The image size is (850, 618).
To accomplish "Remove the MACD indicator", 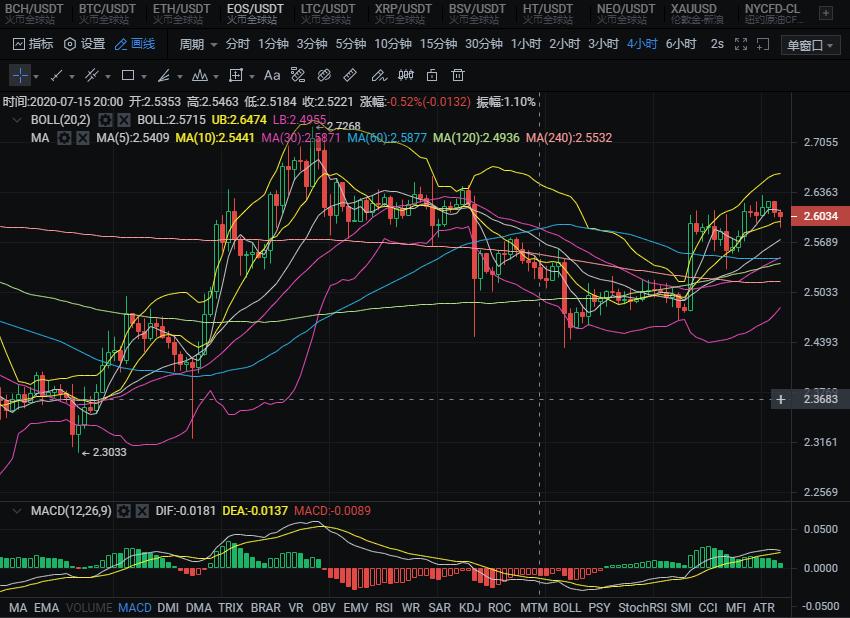I will [x=142, y=511].
